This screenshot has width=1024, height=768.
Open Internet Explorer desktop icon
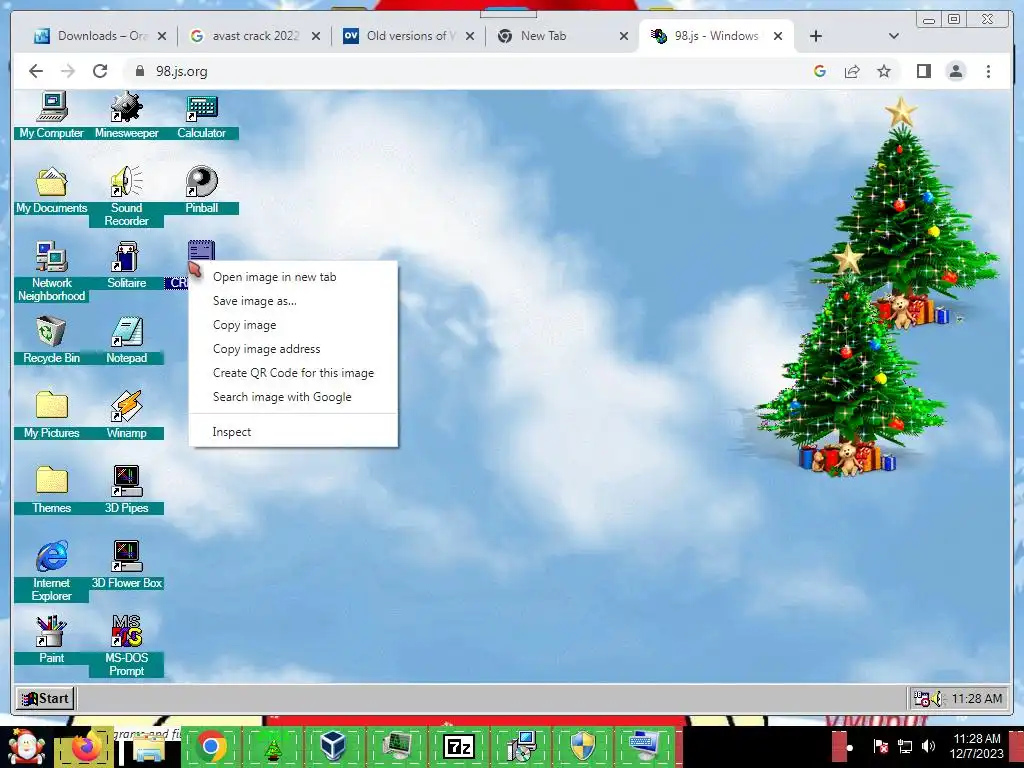pyautogui.click(x=52, y=571)
